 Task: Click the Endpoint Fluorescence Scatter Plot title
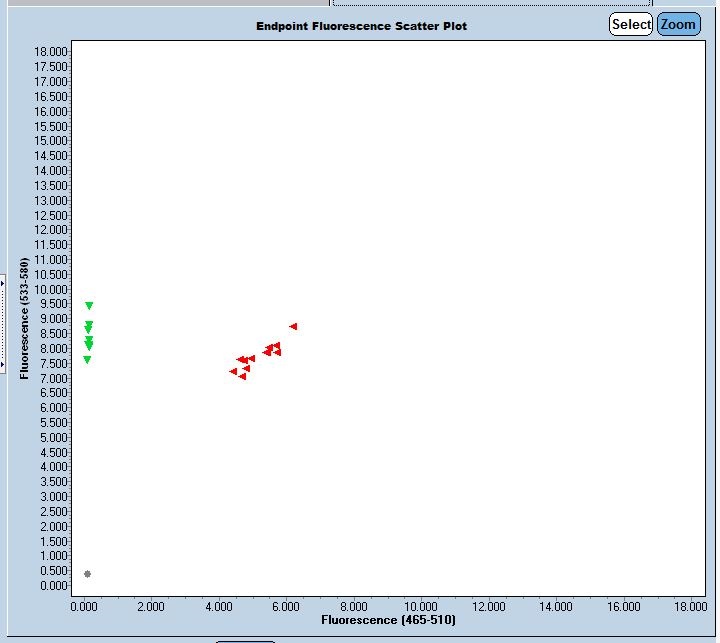361,26
